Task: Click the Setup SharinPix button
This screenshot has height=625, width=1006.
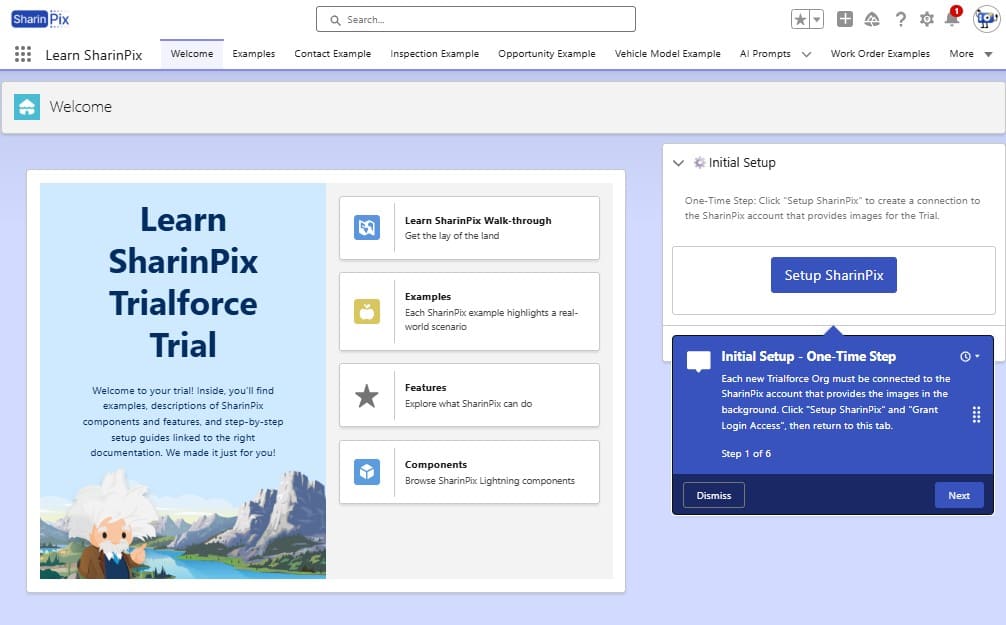Action: [833, 274]
